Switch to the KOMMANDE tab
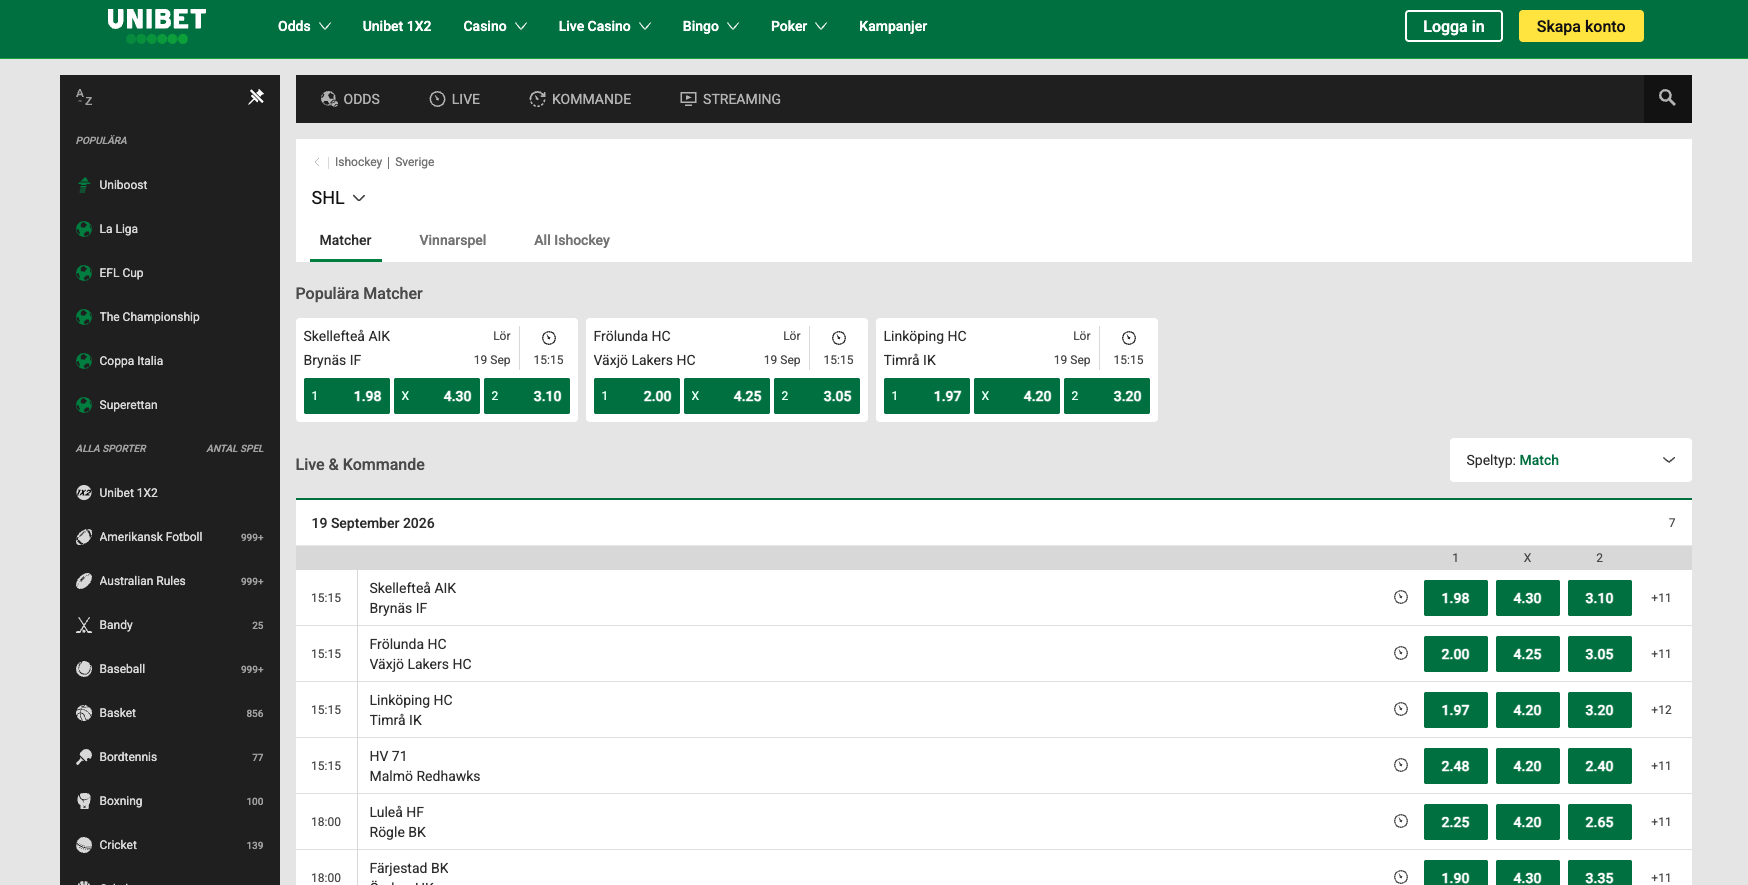1748x885 pixels. pyautogui.click(x=580, y=99)
